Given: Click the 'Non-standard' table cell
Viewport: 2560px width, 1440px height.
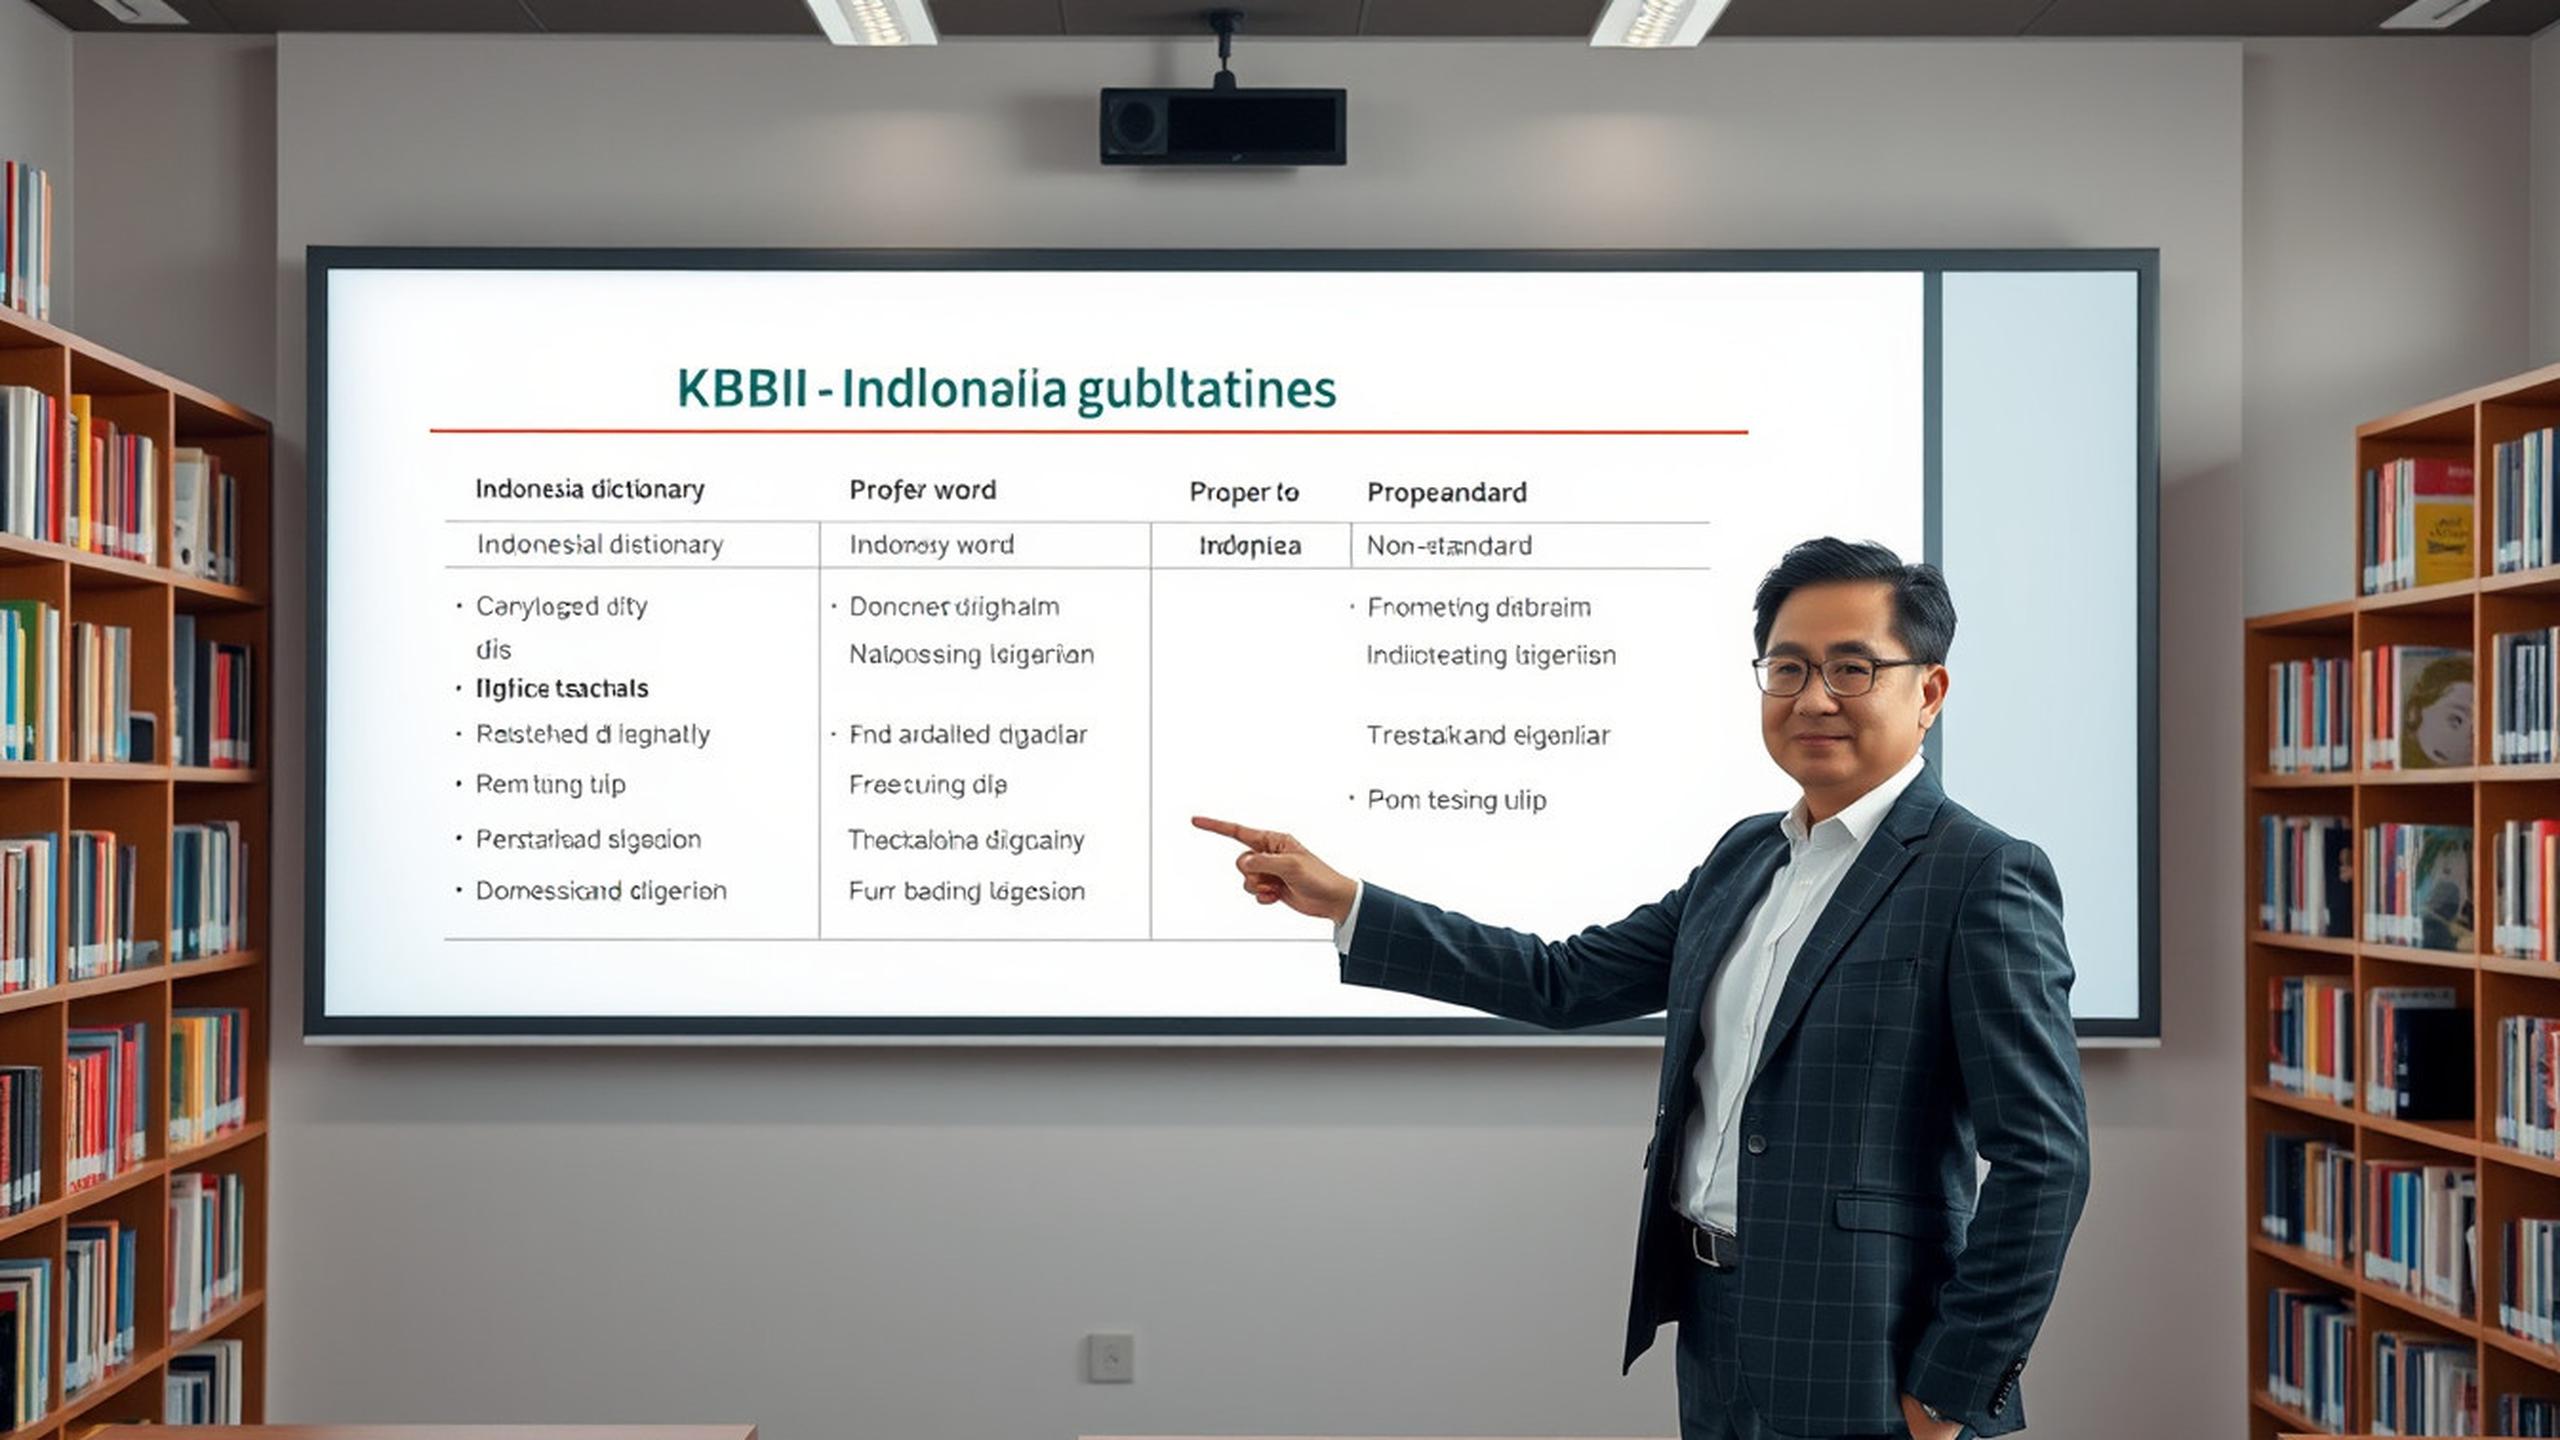Looking at the screenshot, I should pyautogui.click(x=1448, y=546).
